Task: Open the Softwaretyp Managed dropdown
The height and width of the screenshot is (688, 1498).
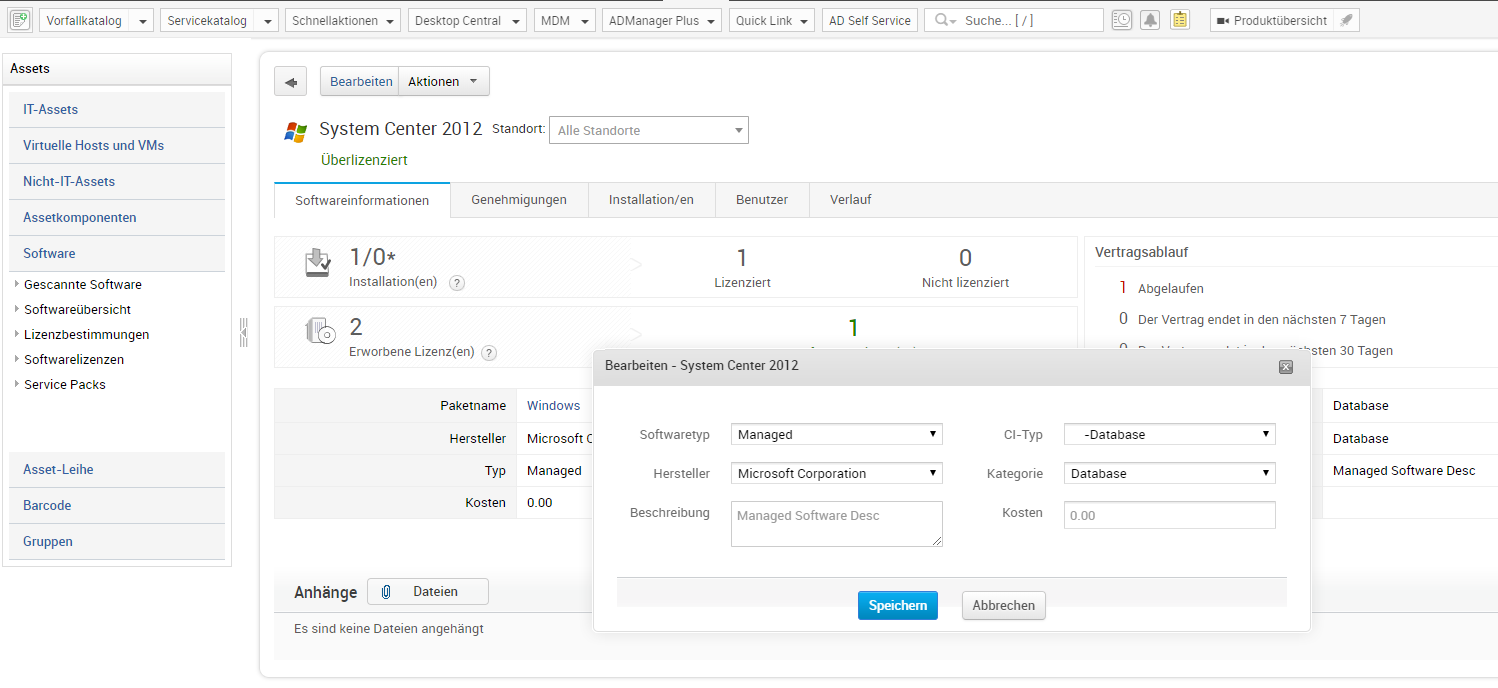Action: click(836, 434)
